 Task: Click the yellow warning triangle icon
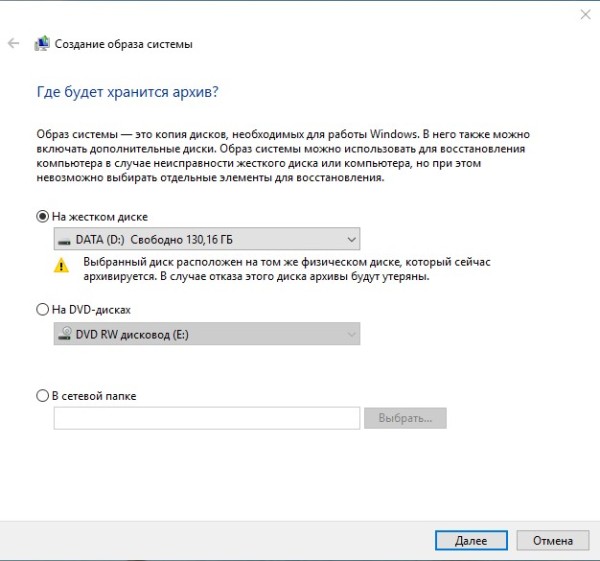coord(63,266)
